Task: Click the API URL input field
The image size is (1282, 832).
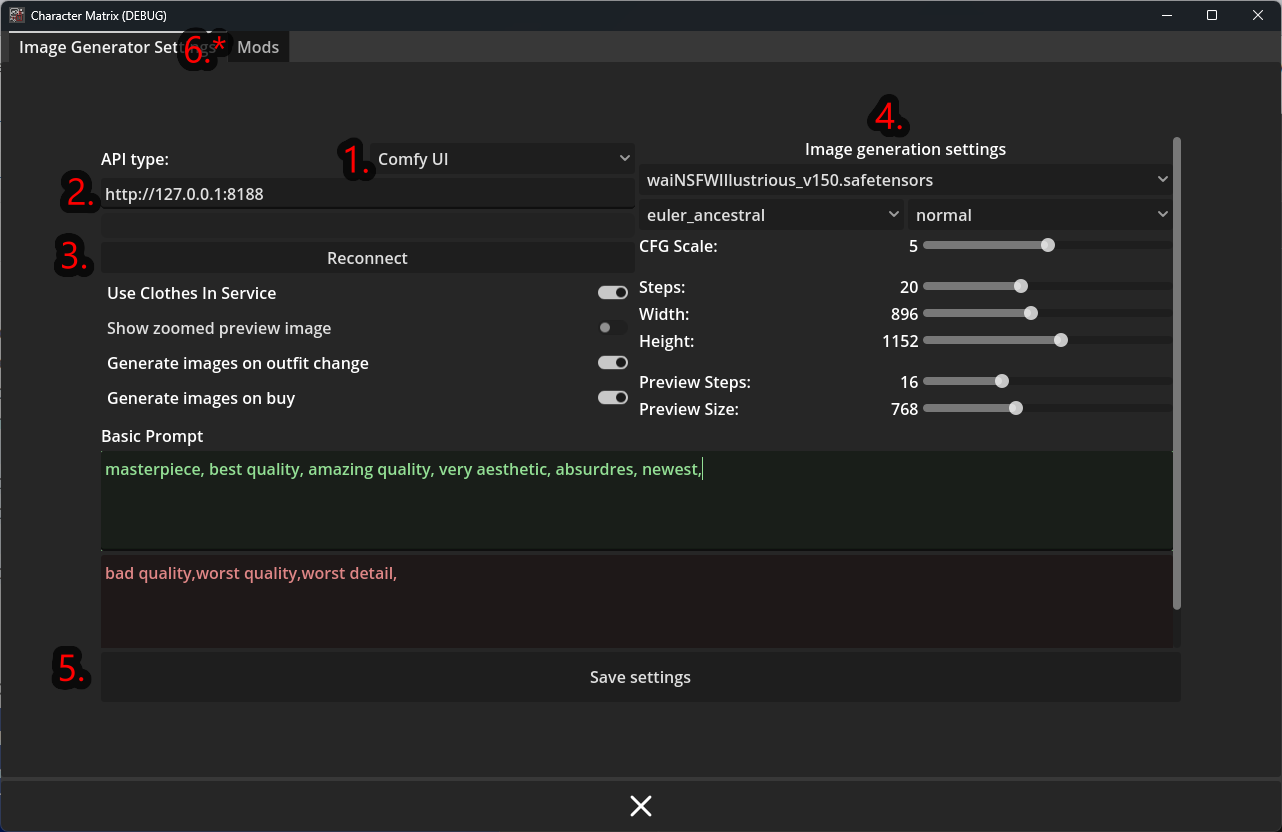Action: [367, 194]
